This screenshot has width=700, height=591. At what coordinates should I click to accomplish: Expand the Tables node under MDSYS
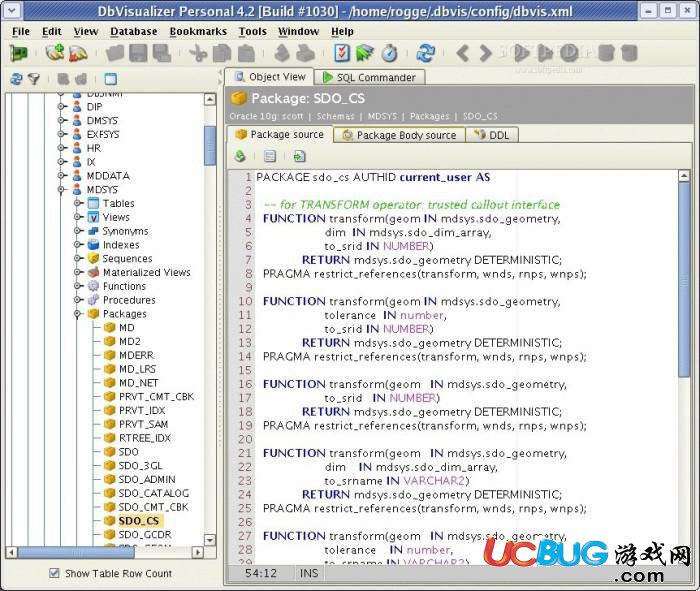click(x=77, y=203)
